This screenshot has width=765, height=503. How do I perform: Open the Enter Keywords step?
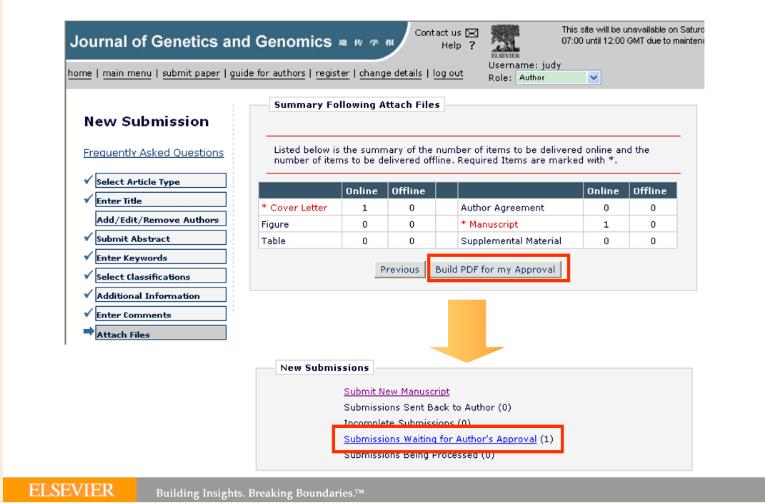click(161, 257)
